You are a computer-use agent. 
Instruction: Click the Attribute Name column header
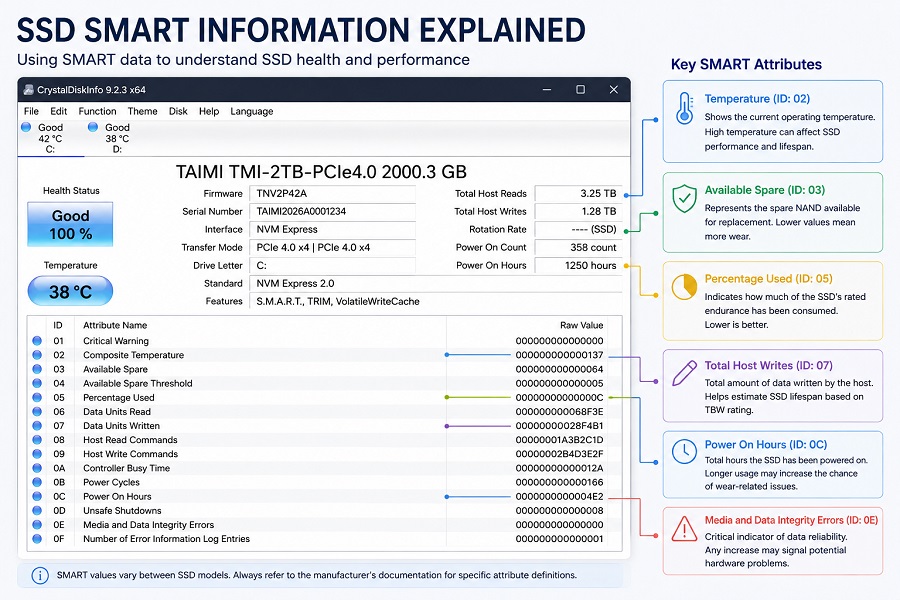pyautogui.click(x=115, y=325)
